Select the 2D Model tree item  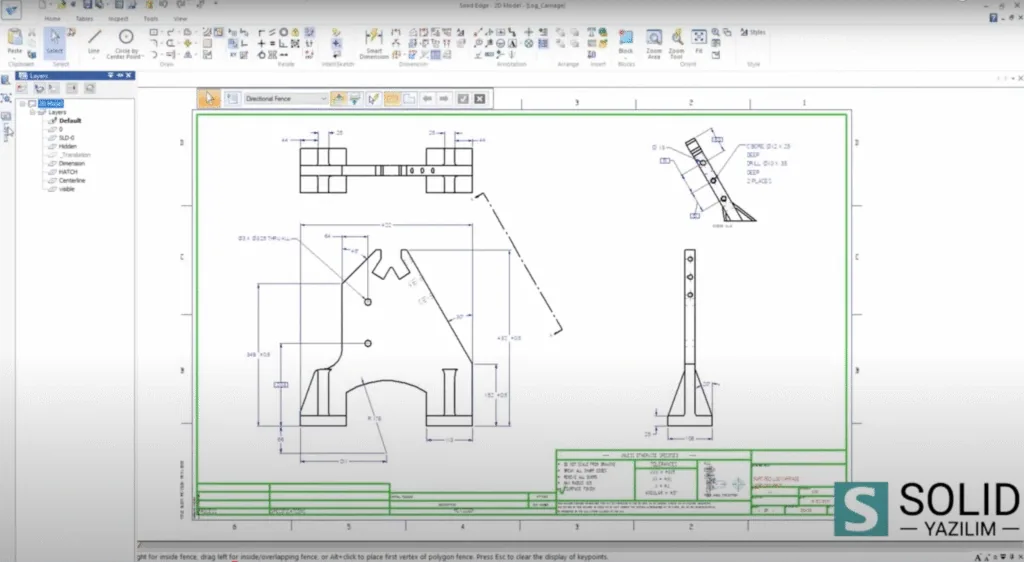[x=50, y=104]
